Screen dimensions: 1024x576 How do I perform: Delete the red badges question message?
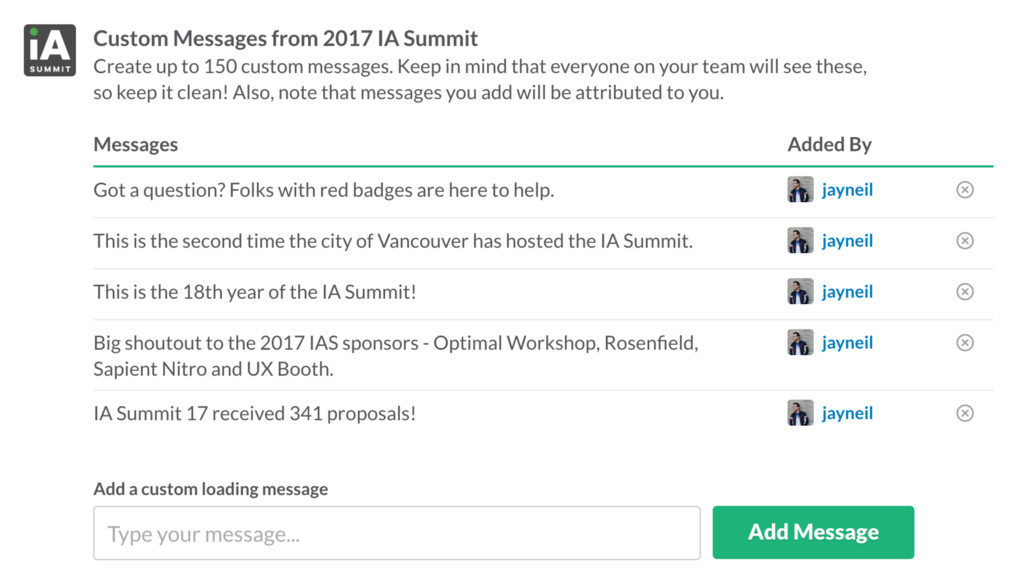(x=965, y=189)
